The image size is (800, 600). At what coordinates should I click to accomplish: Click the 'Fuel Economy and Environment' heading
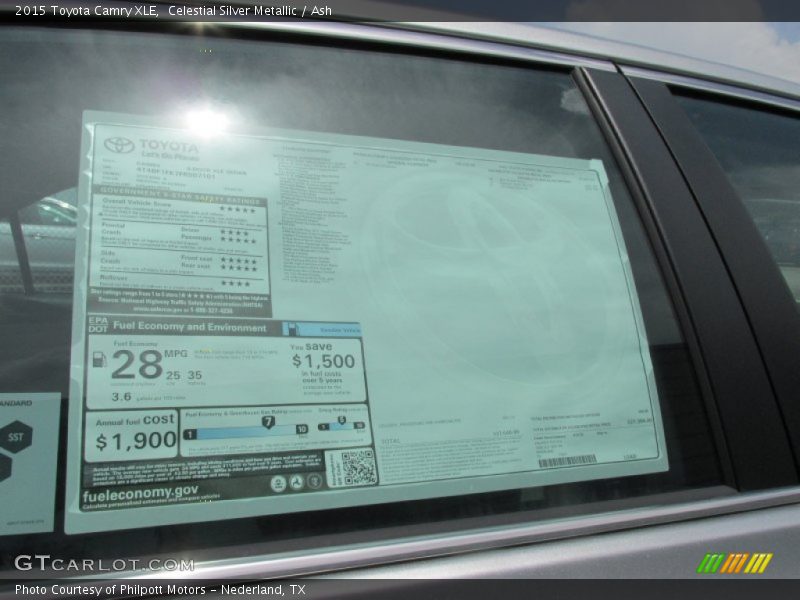190,327
